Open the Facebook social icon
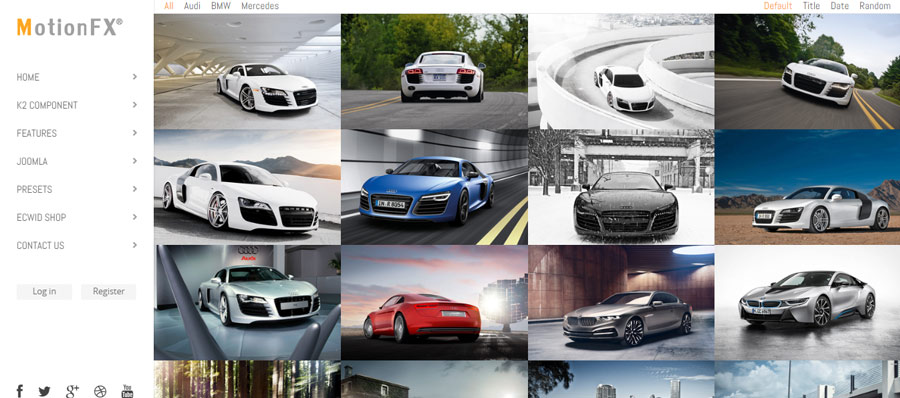Viewport: 900px width, 398px height. click(20, 391)
